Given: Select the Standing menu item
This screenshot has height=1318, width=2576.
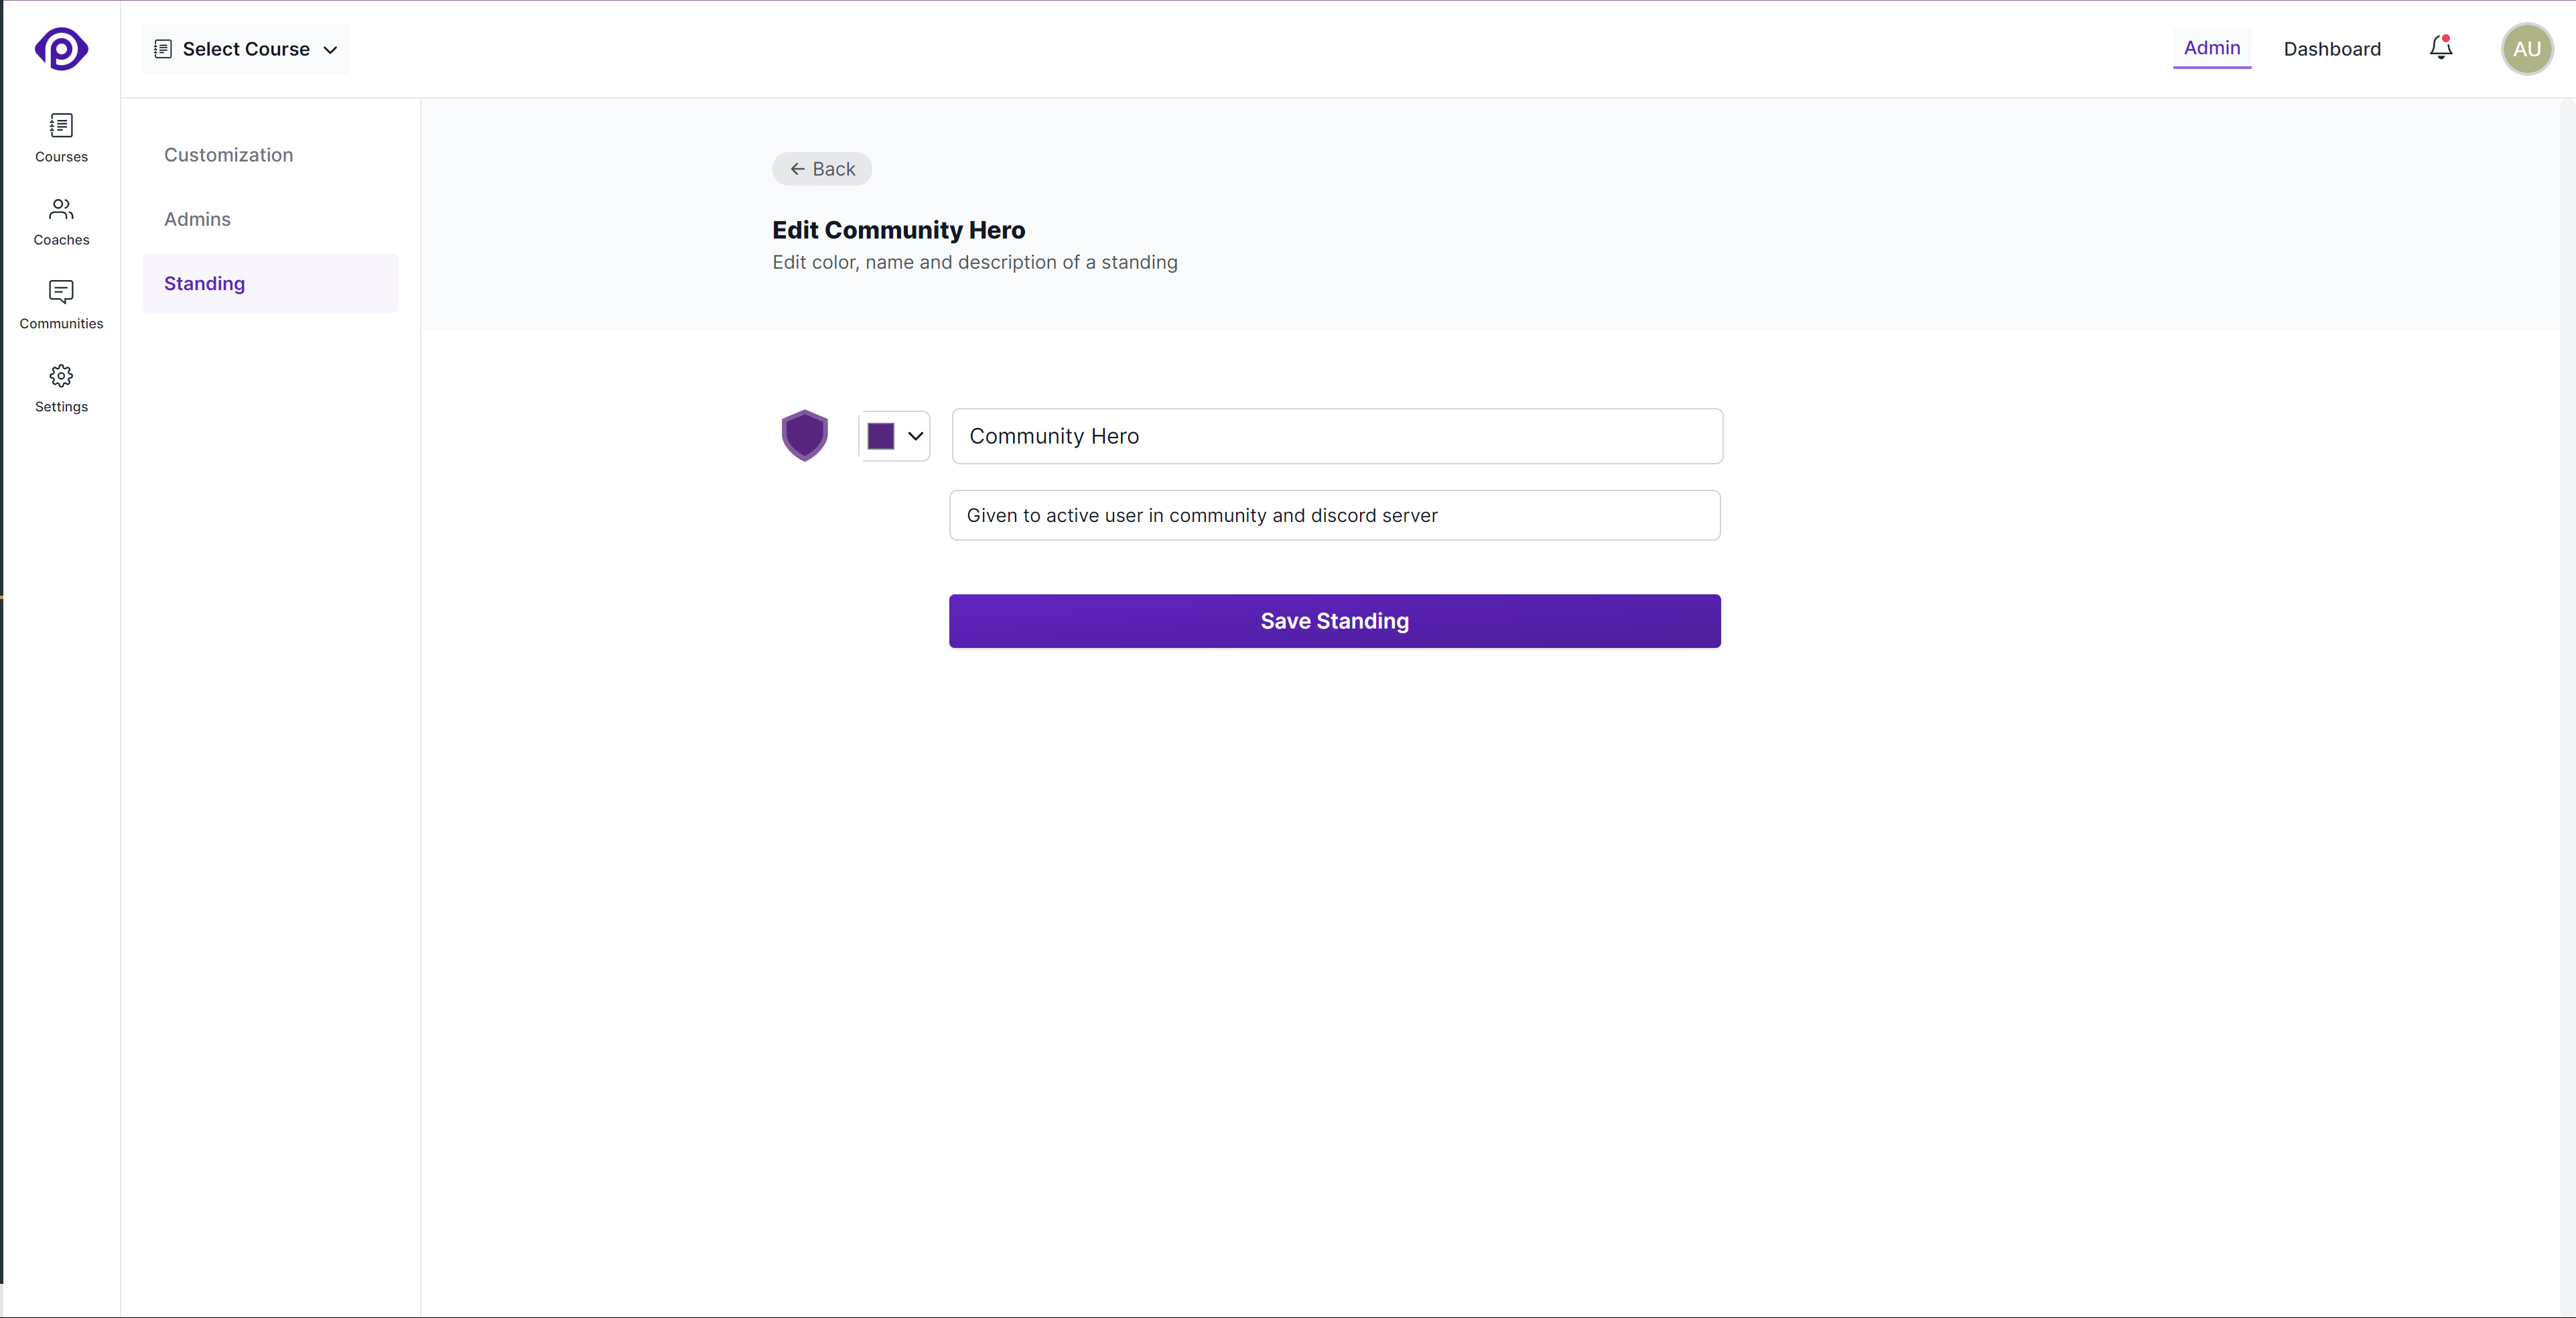Looking at the screenshot, I should pos(204,283).
